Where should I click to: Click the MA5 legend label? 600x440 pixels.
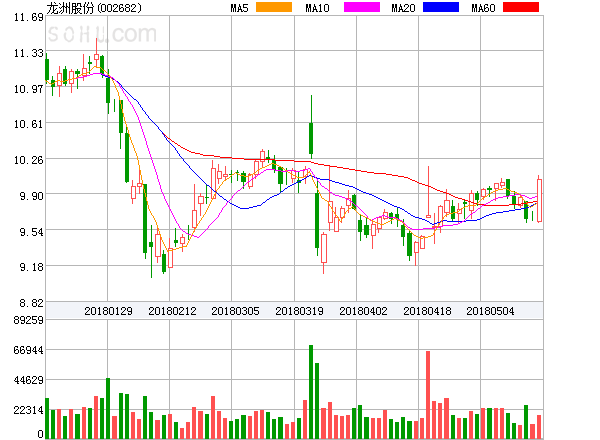click(x=239, y=8)
